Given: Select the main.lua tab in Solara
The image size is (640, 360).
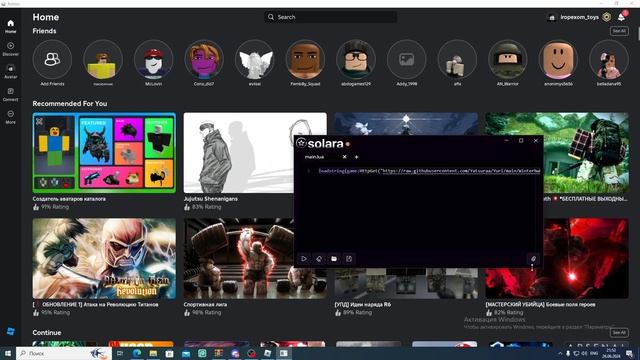Looking at the screenshot, I should [314, 157].
